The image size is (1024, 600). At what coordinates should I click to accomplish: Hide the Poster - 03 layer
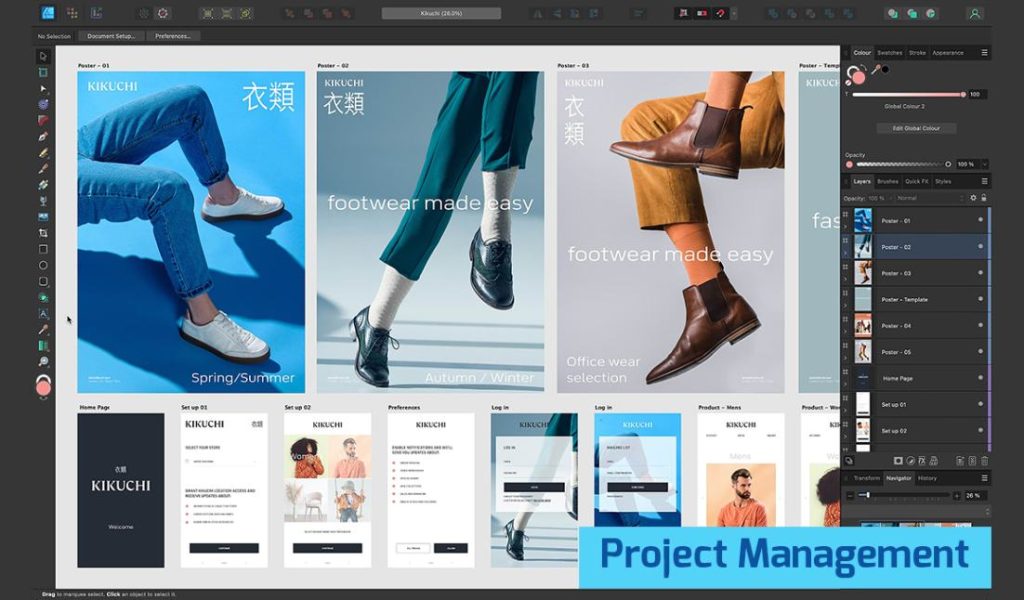980,272
